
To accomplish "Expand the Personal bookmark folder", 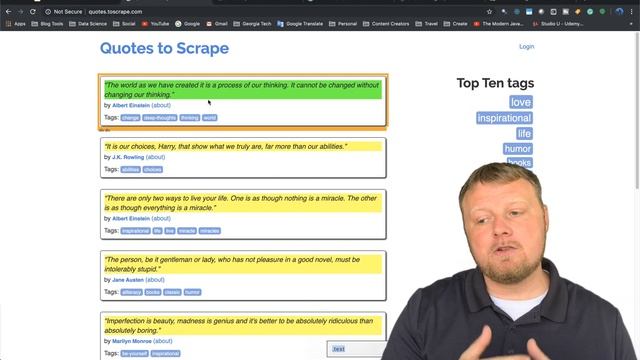I will [x=343, y=24].
